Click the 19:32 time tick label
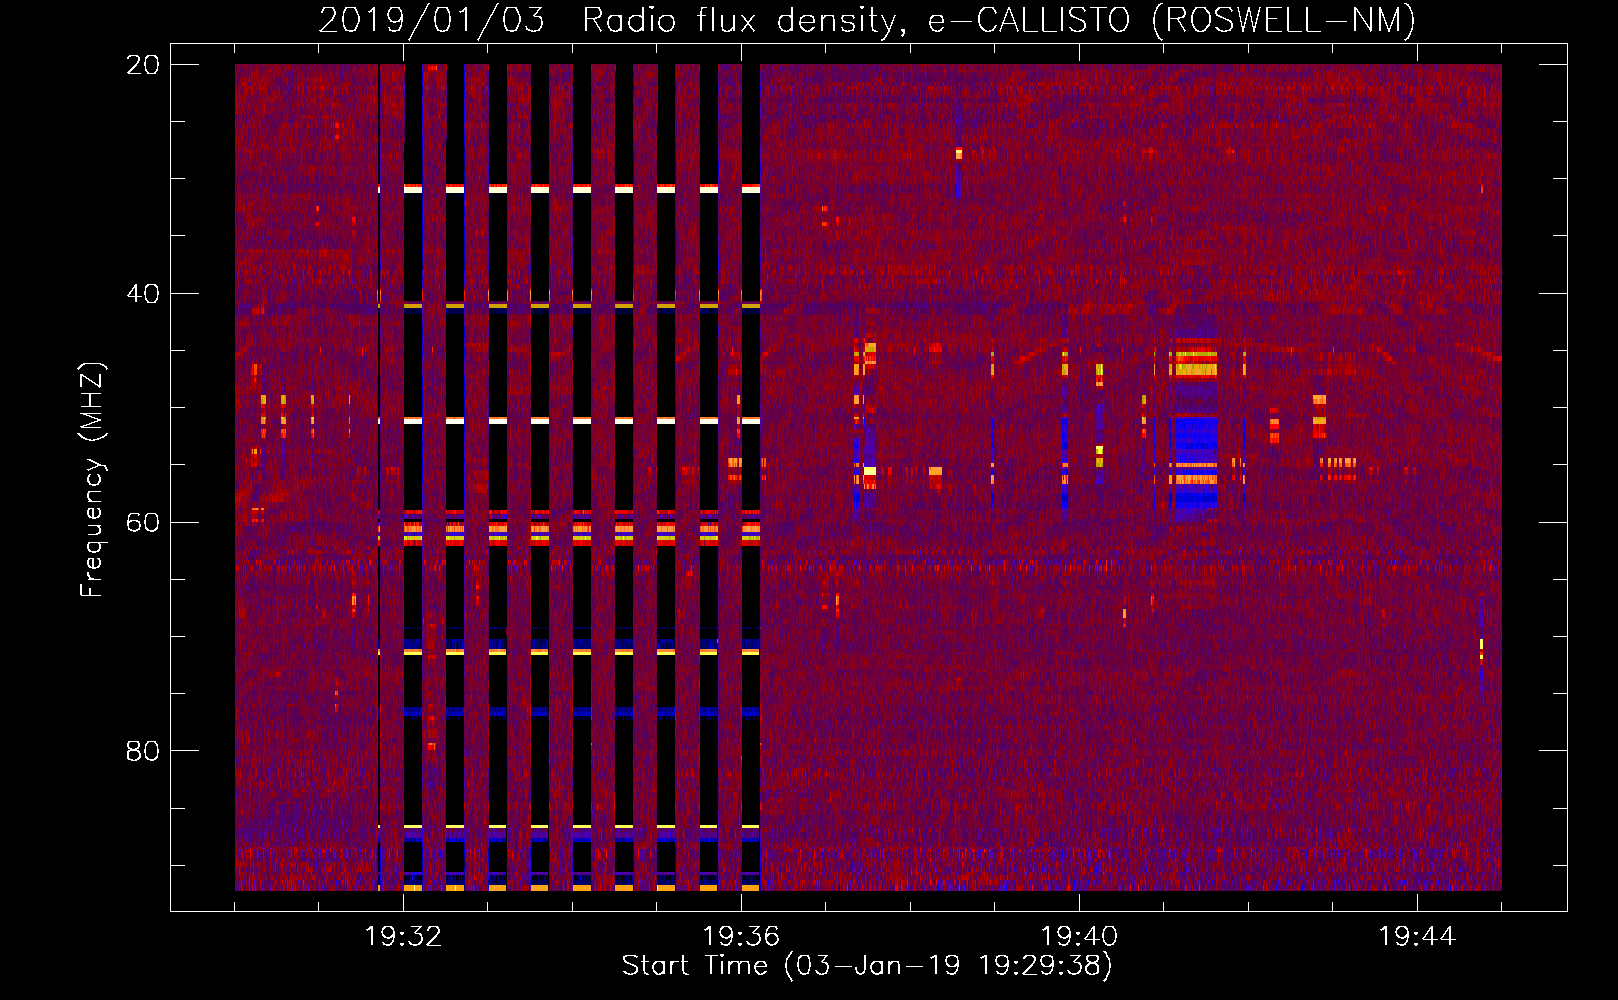The width and height of the screenshot is (1618, 1000). tap(403, 936)
